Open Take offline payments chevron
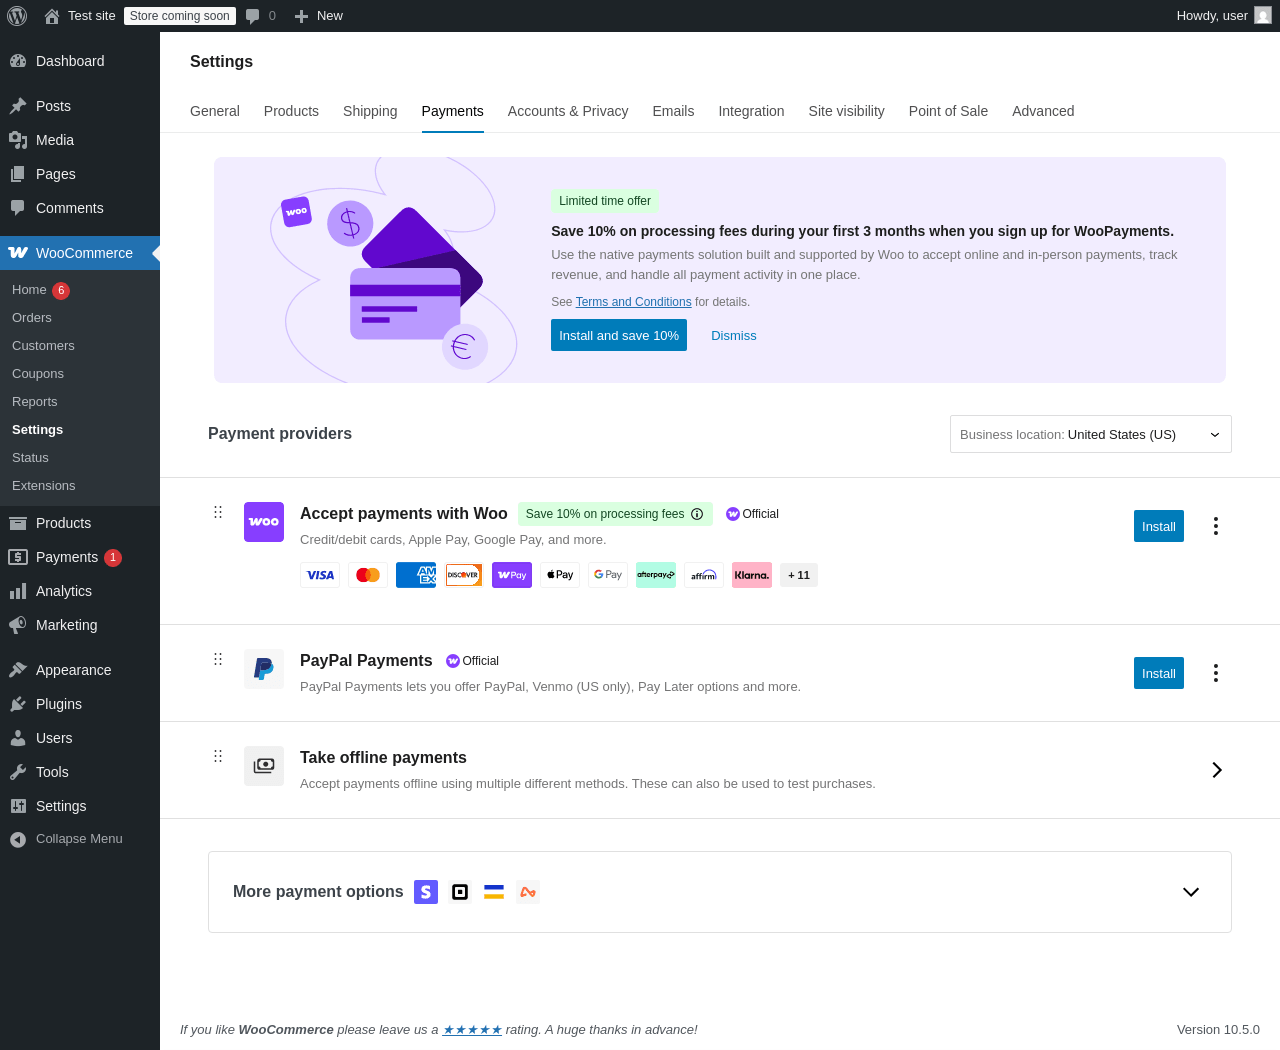Viewport: 1280px width, 1050px height. pos(1217,770)
